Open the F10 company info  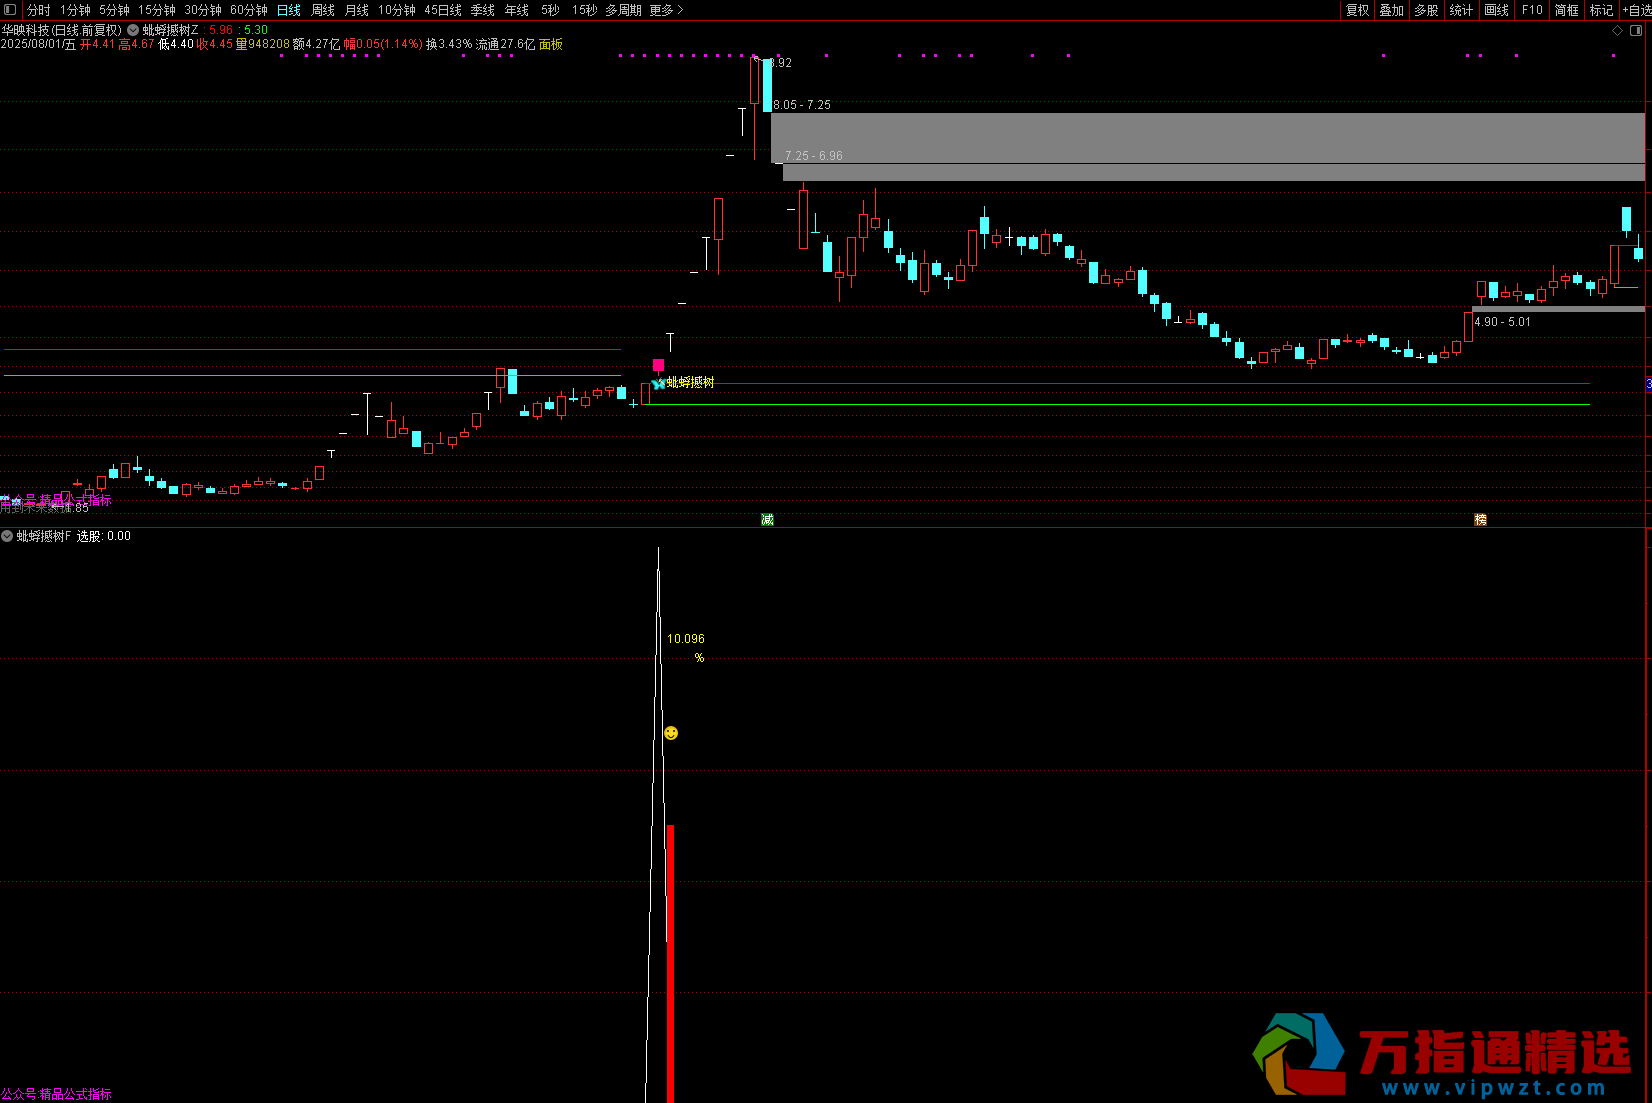point(1532,10)
